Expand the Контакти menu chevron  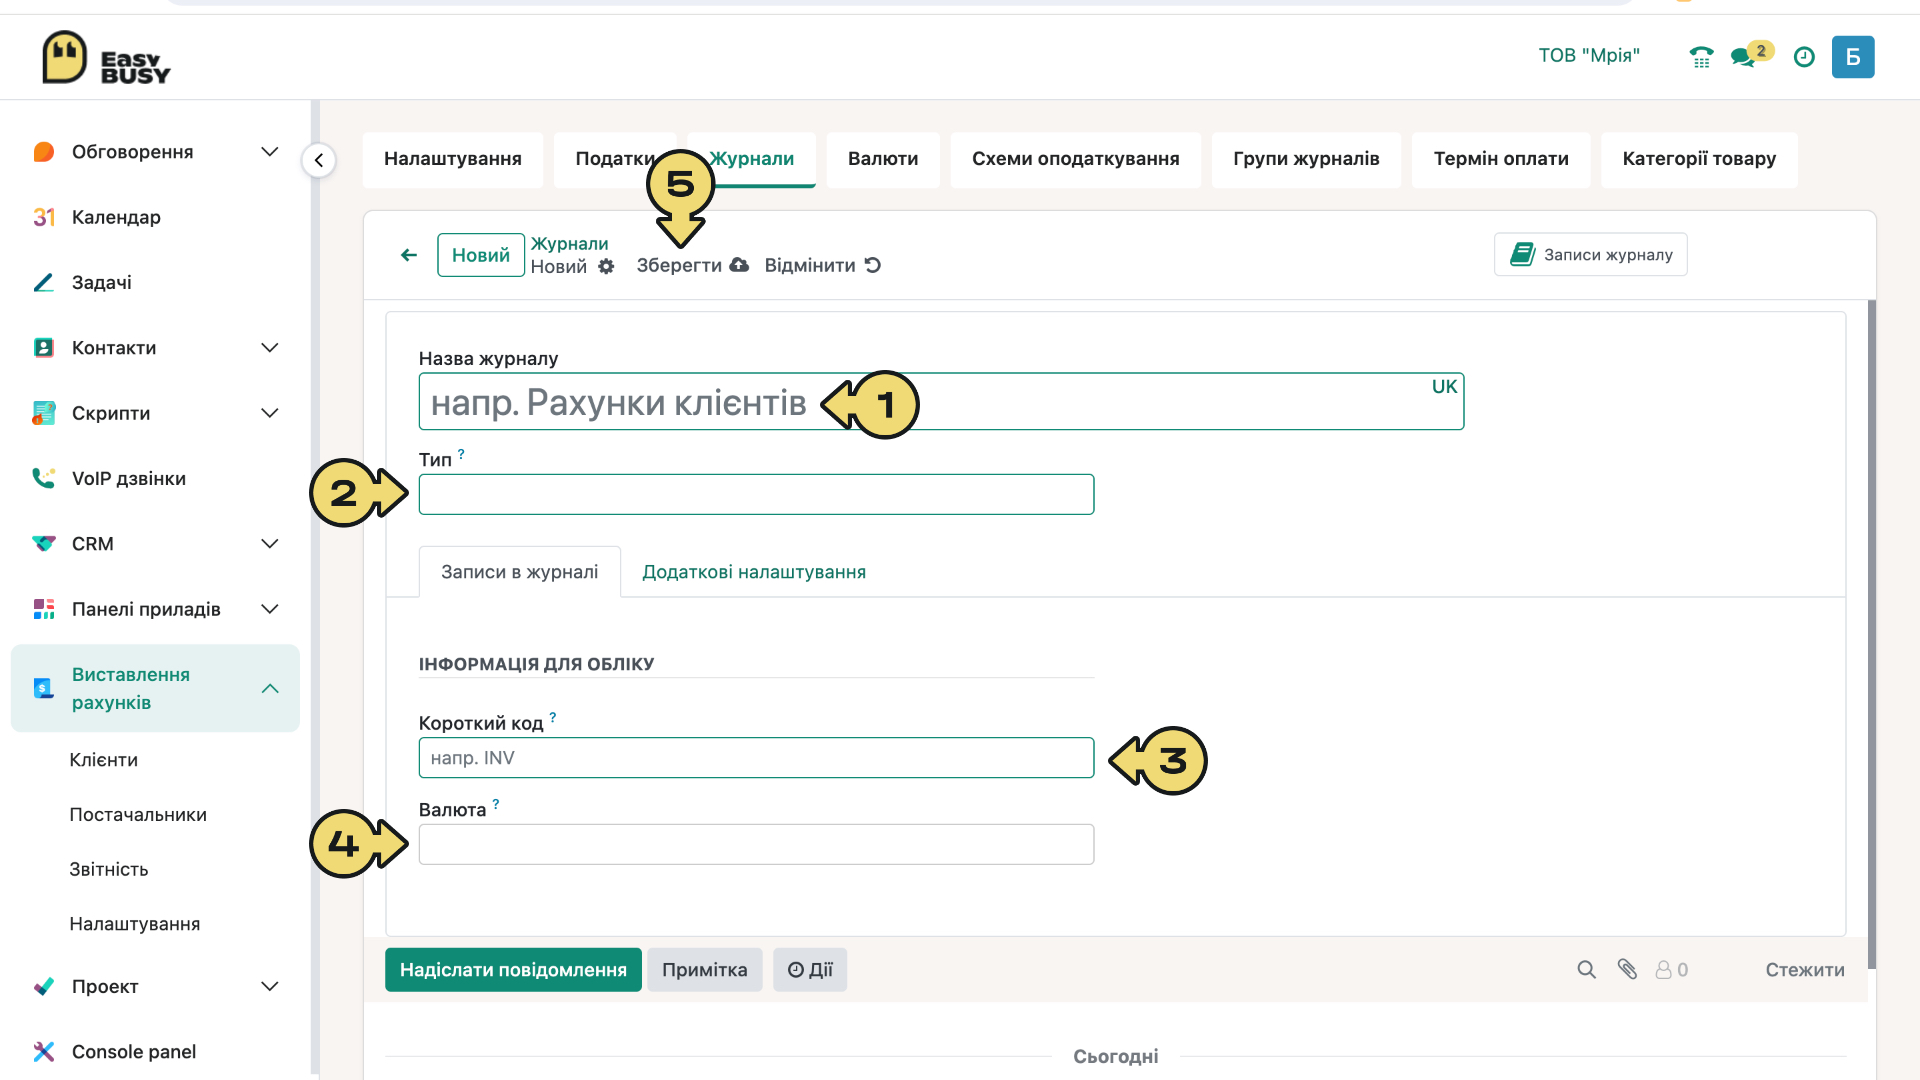(x=269, y=348)
